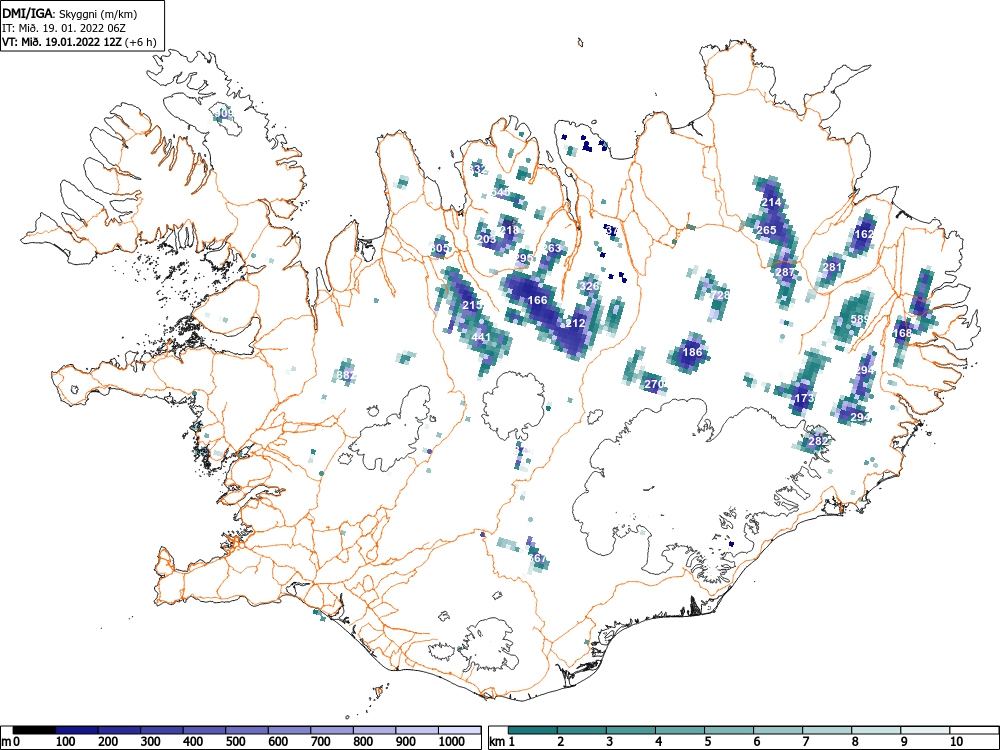Pick the dark navy 100–200 m legend swatch
Screen dimensions: 1000x750
(x=77, y=730)
